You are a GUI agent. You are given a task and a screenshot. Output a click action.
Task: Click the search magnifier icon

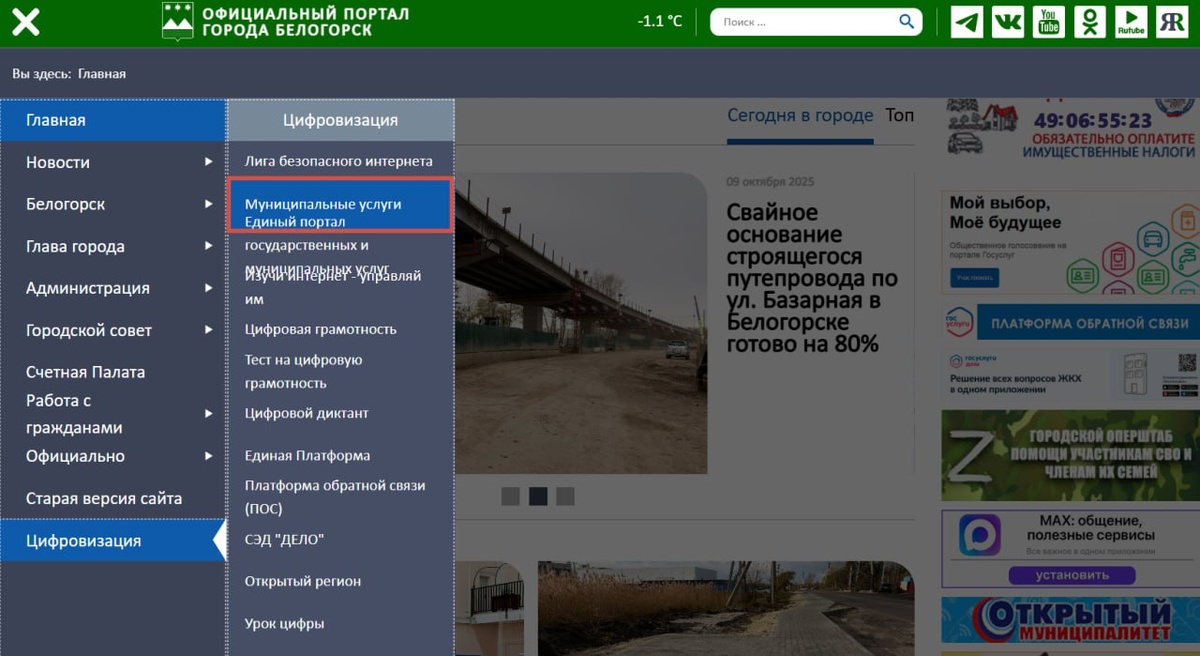pos(906,21)
